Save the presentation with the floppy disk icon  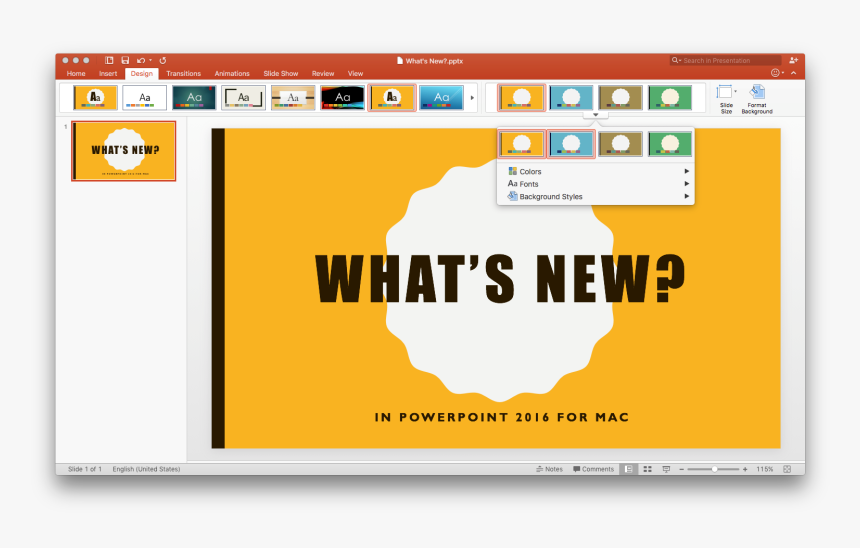click(125, 60)
